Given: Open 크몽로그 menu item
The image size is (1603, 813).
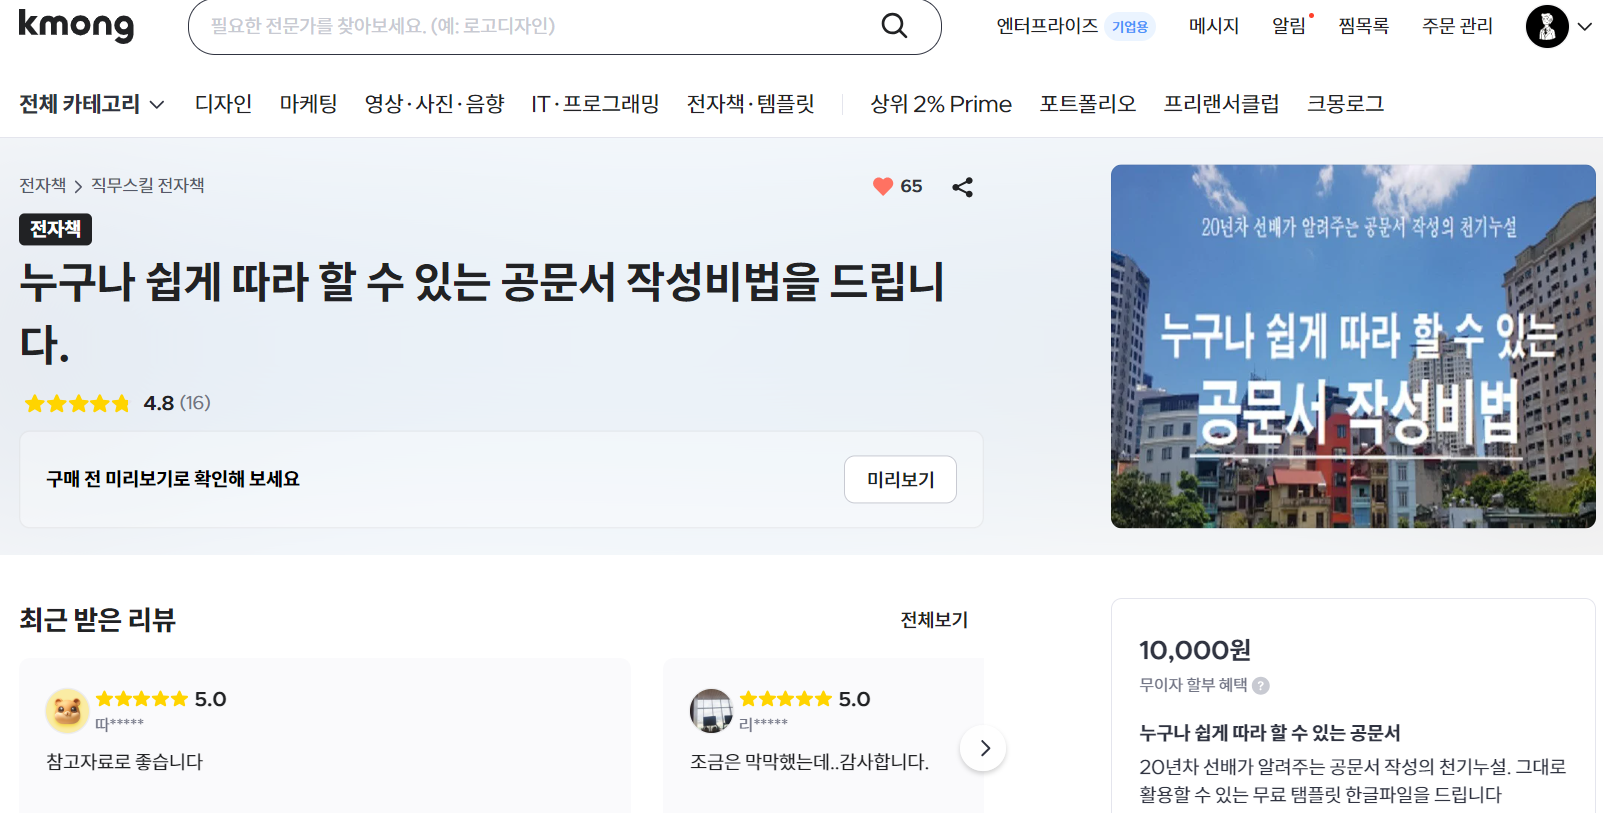Looking at the screenshot, I should (1345, 104).
